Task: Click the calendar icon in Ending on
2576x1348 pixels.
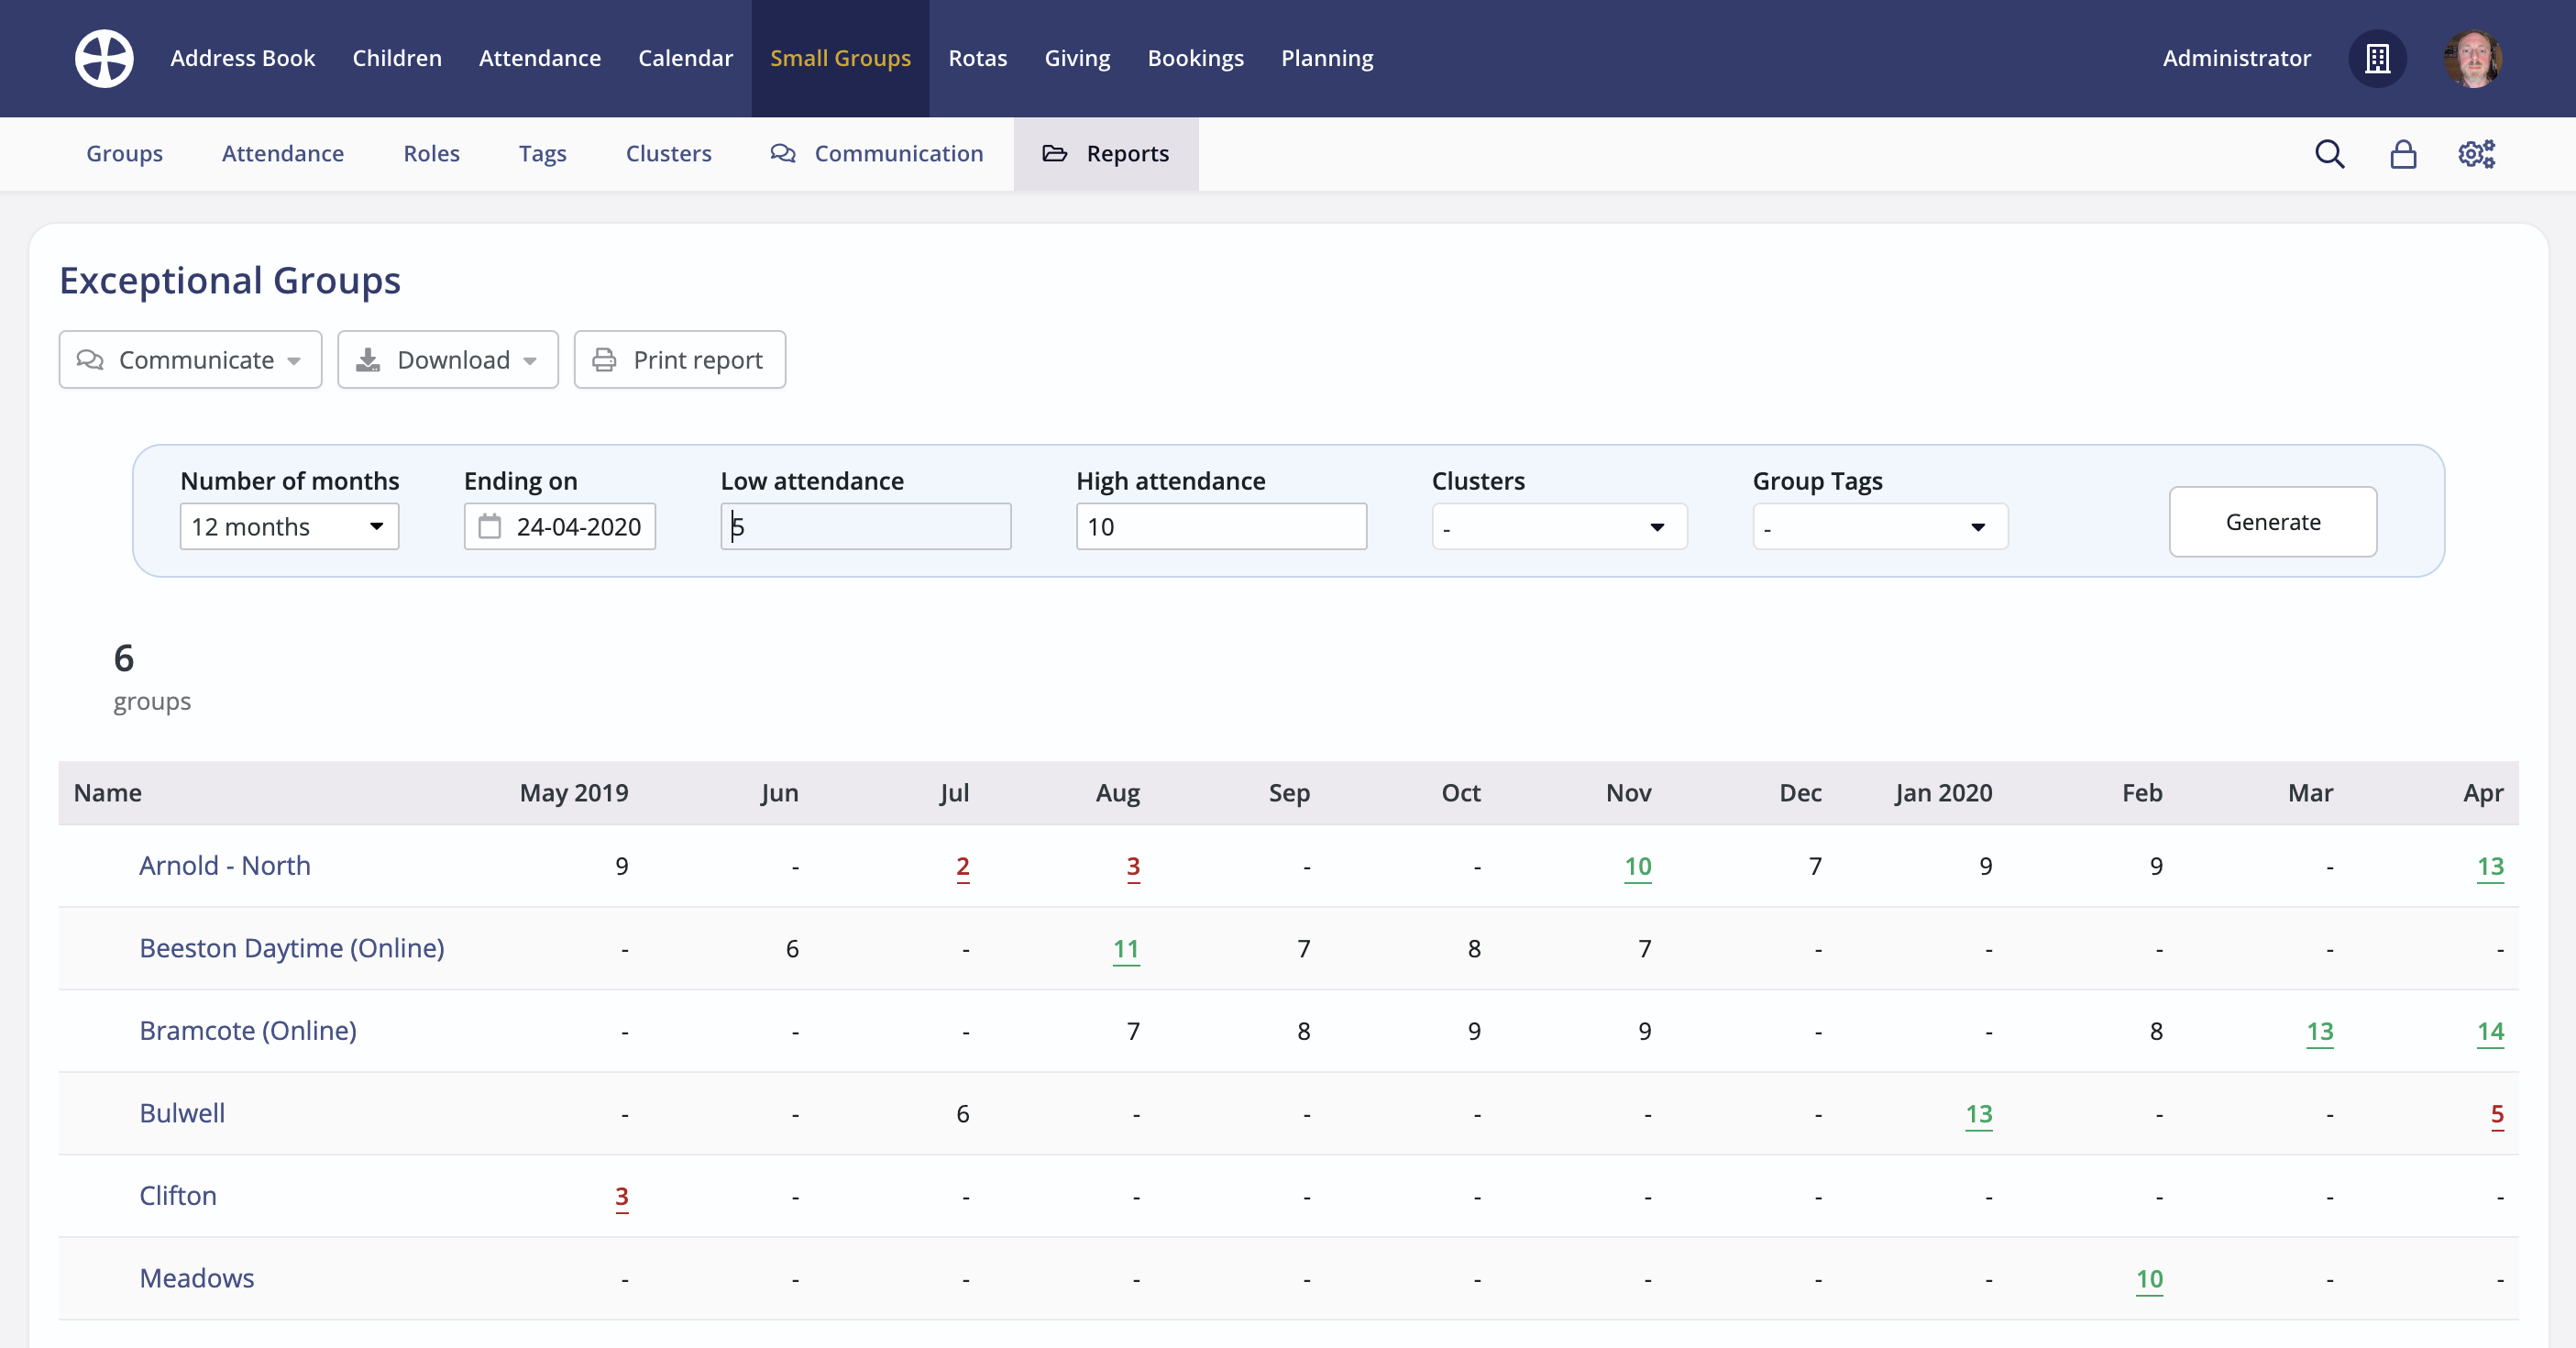Action: pyautogui.click(x=489, y=526)
